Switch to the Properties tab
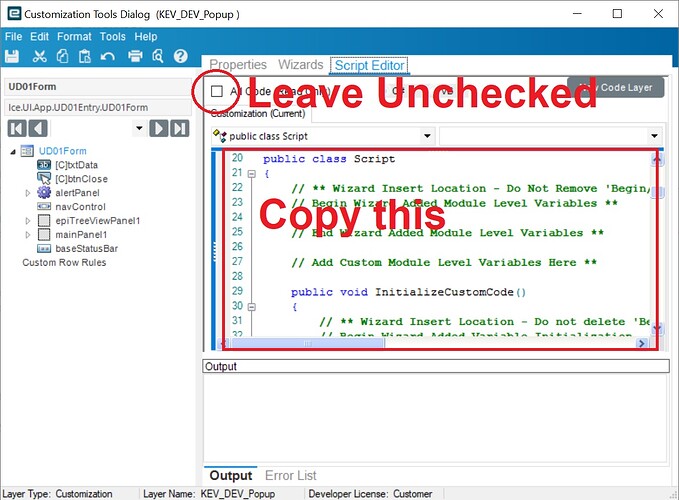 pos(238,65)
